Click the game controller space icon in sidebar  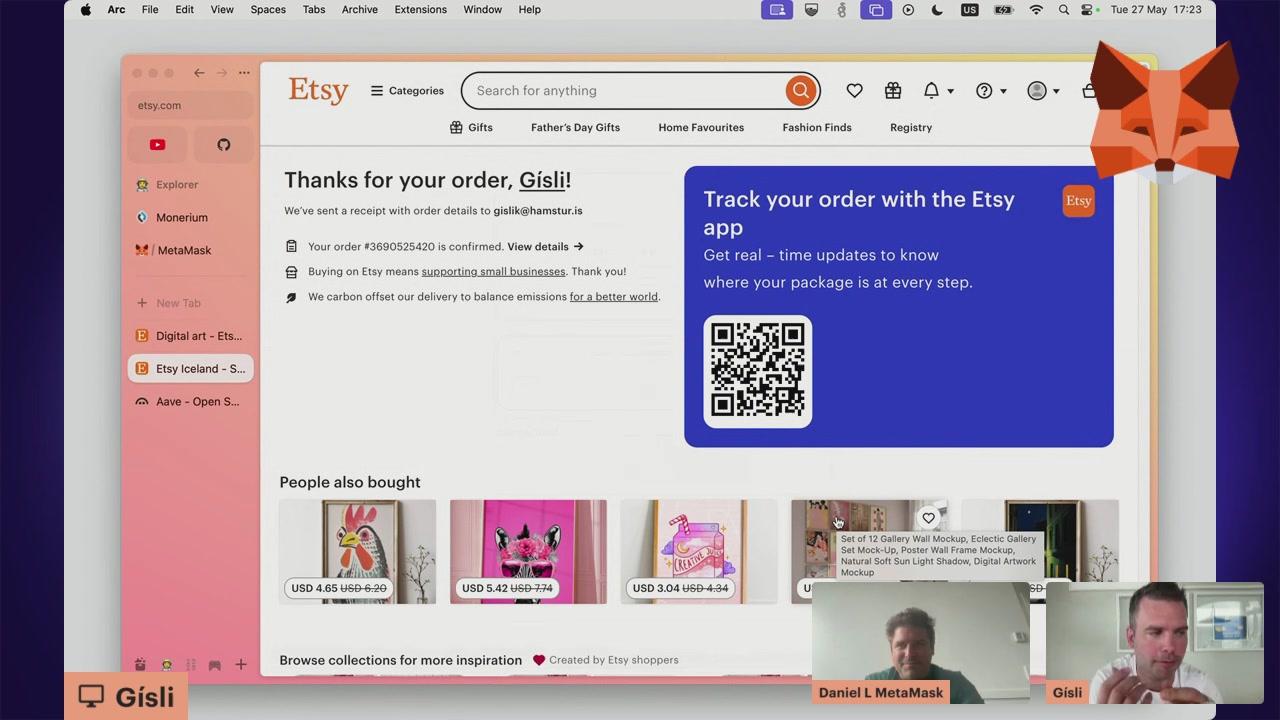[x=214, y=665]
